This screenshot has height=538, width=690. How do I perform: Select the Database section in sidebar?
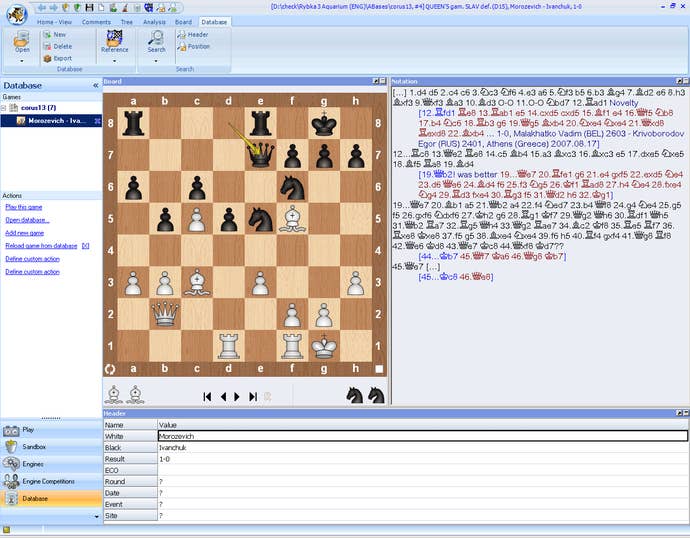coord(51,499)
